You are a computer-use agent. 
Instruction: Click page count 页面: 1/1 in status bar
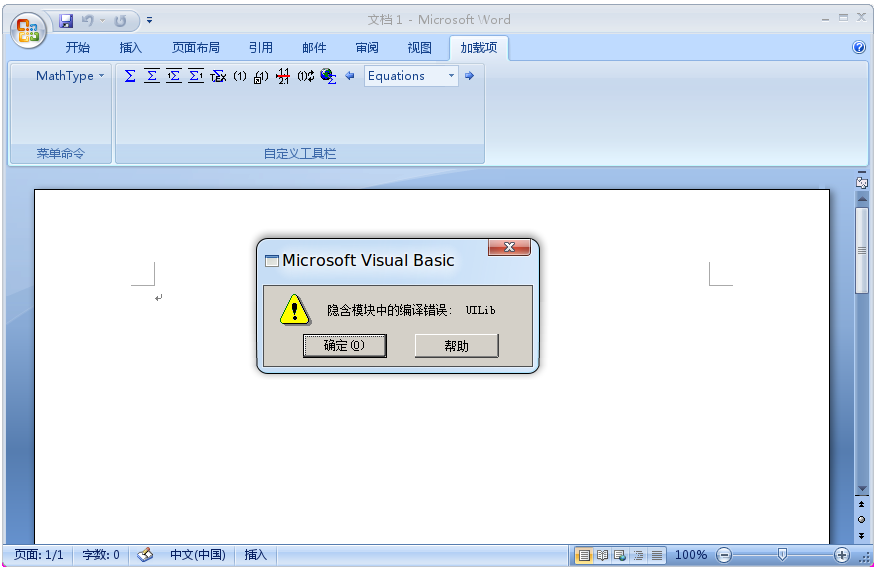39,555
